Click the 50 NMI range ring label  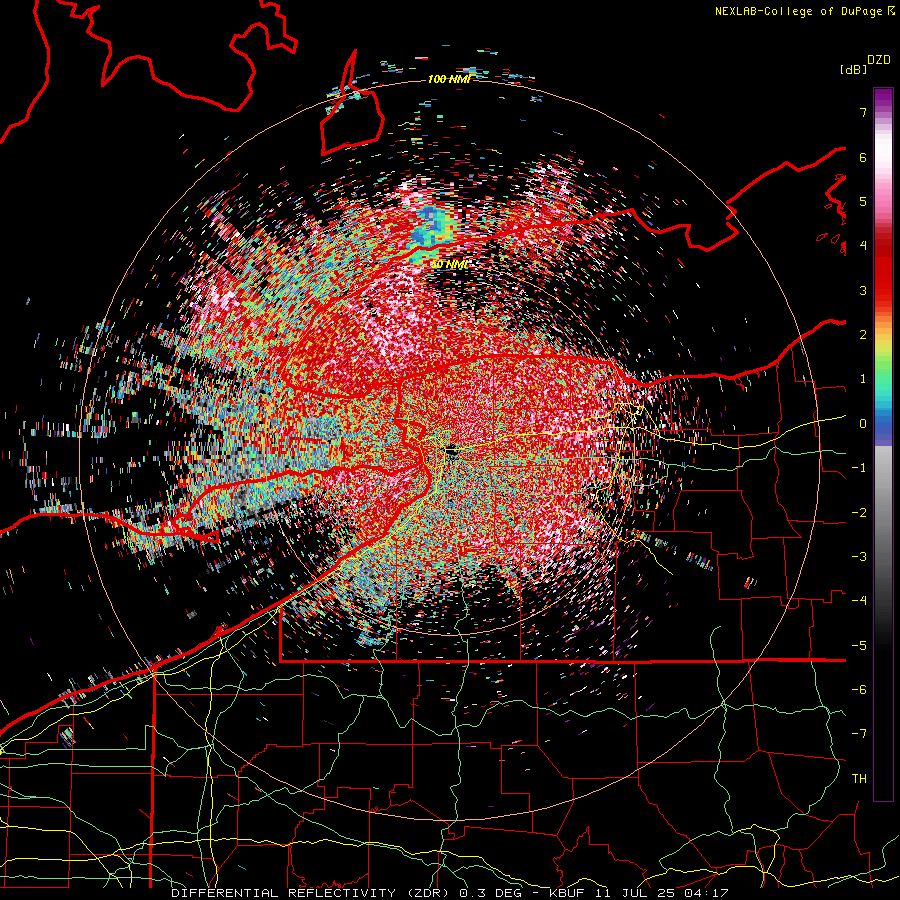(x=449, y=264)
